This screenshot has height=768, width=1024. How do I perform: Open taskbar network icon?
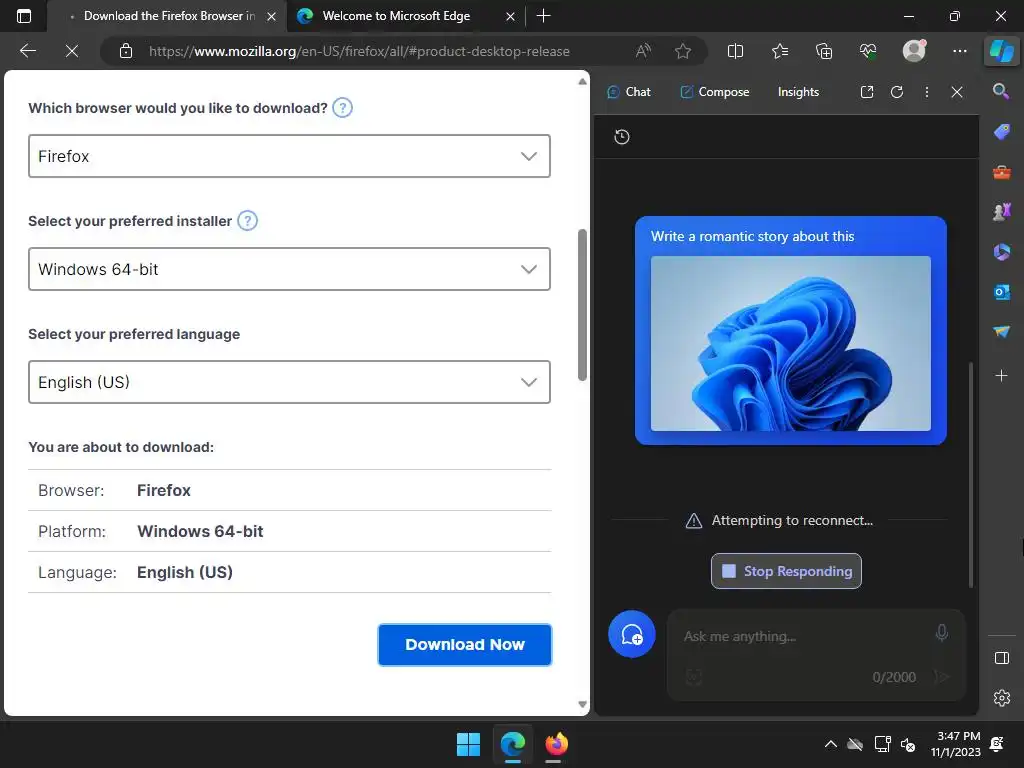882,744
